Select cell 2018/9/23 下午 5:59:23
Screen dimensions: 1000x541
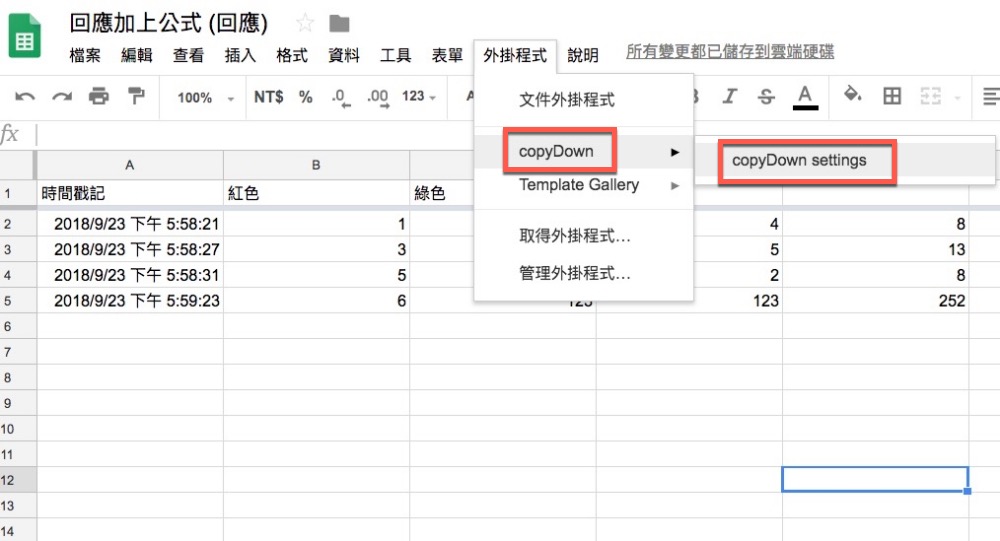coord(130,300)
